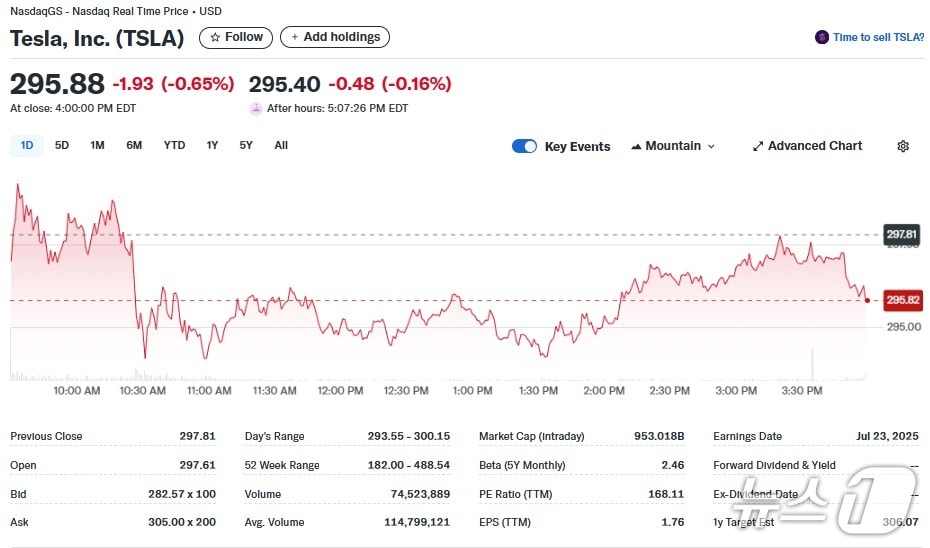The width and height of the screenshot is (930, 548).
Task: Click the Advanced Chart expand arrows icon
Action: coord(758,146)
